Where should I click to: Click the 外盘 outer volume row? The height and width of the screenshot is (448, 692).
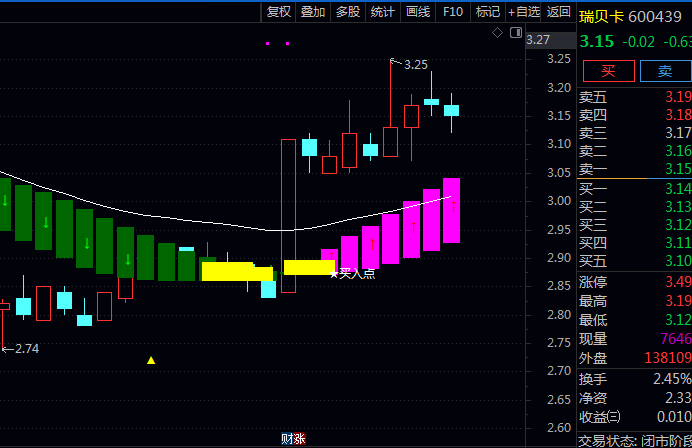[635, 358]
